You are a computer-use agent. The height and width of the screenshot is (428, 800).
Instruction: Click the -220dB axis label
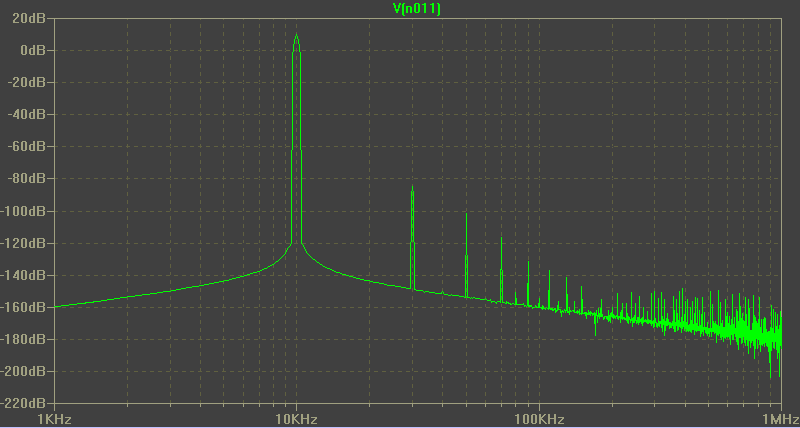(23, 404)
